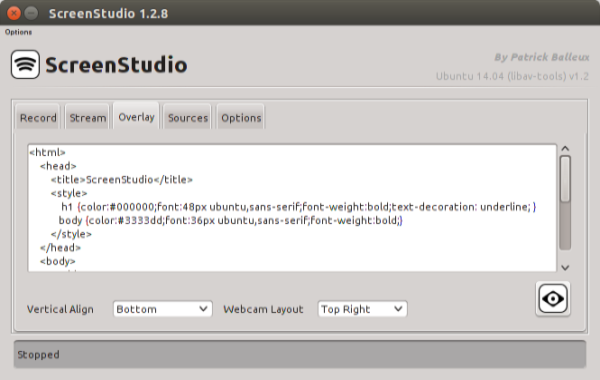The image size is (600, 380).
Task: Click the body style line in editor
Action: click(x=230, y=220)
